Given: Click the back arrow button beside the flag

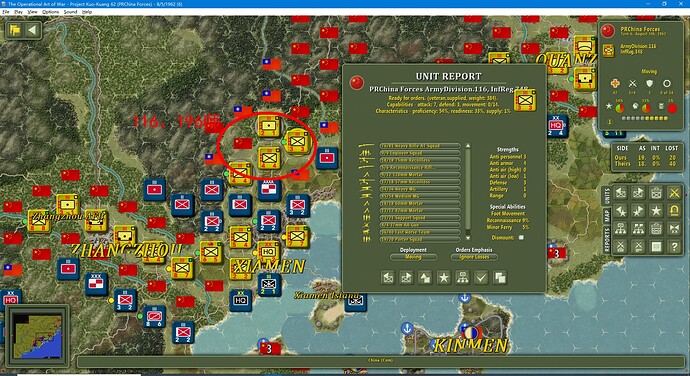Looking at the screenshot, I should (x=32, y=30).
